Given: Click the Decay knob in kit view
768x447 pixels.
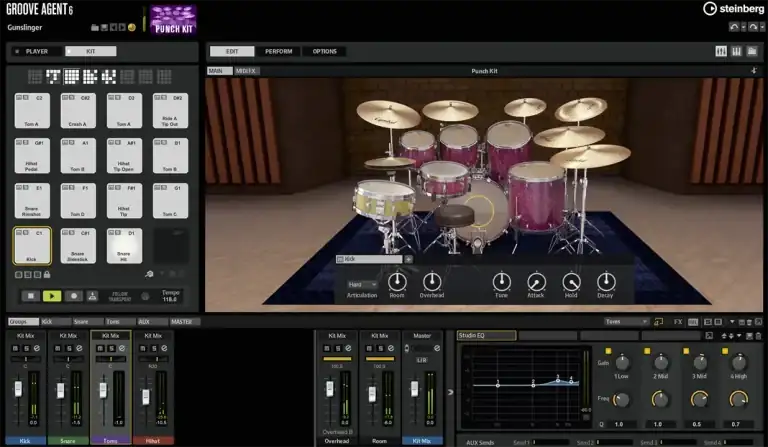Looking at the screenshot, I should coord(606,282).
